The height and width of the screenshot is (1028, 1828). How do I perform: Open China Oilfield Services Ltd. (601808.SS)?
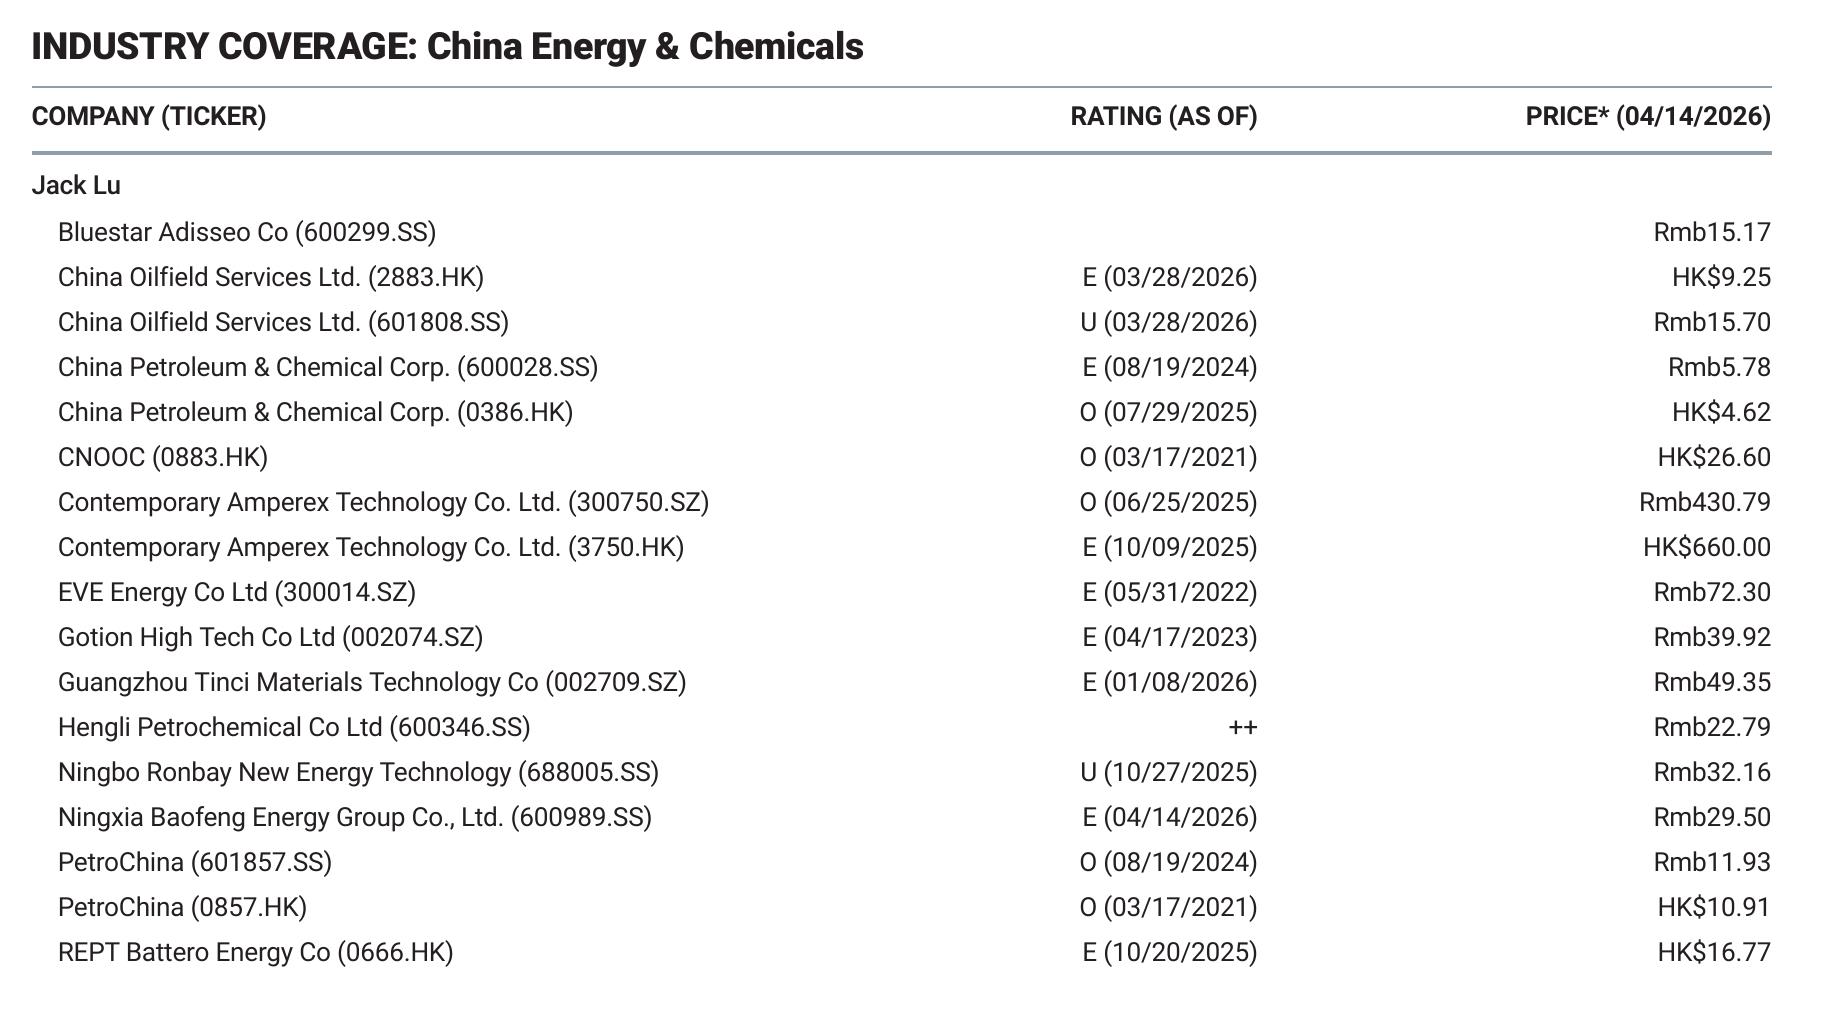click(x=283, y=322)
